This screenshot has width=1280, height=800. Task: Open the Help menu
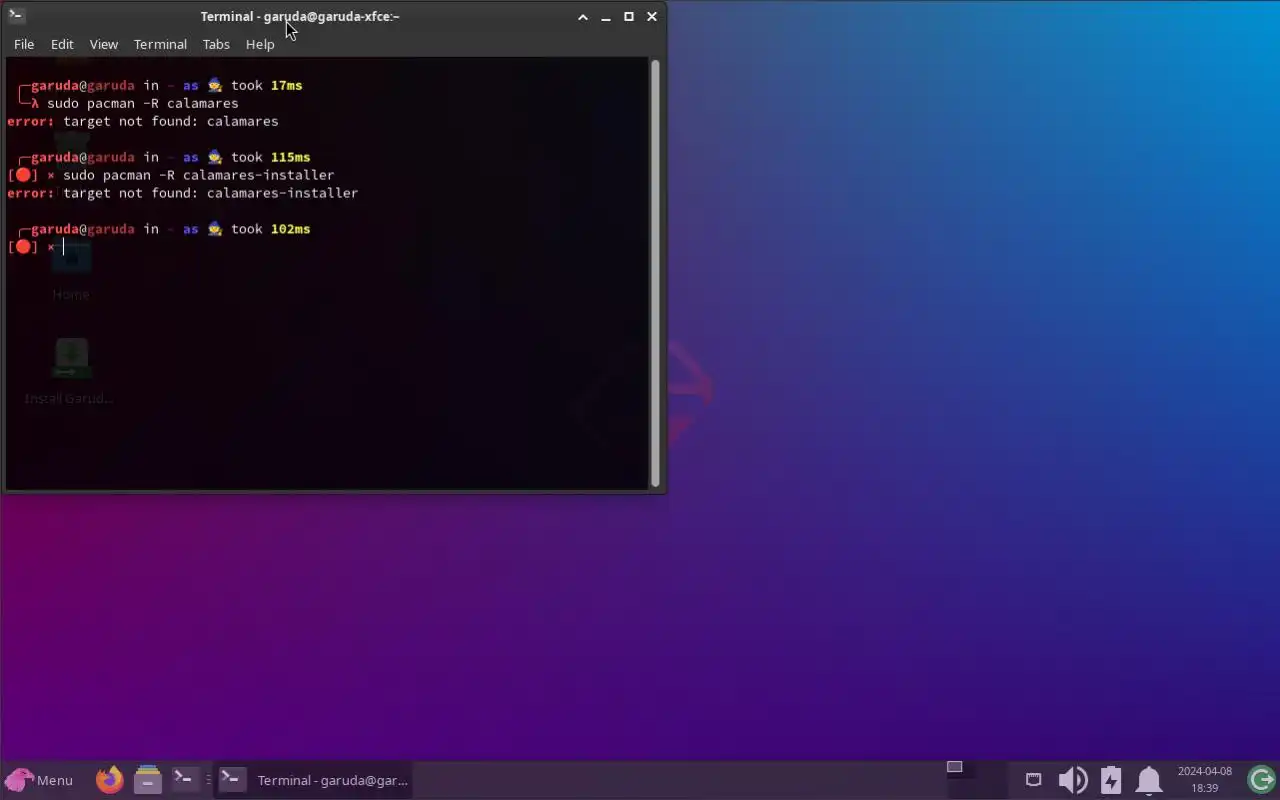[260, 44]
